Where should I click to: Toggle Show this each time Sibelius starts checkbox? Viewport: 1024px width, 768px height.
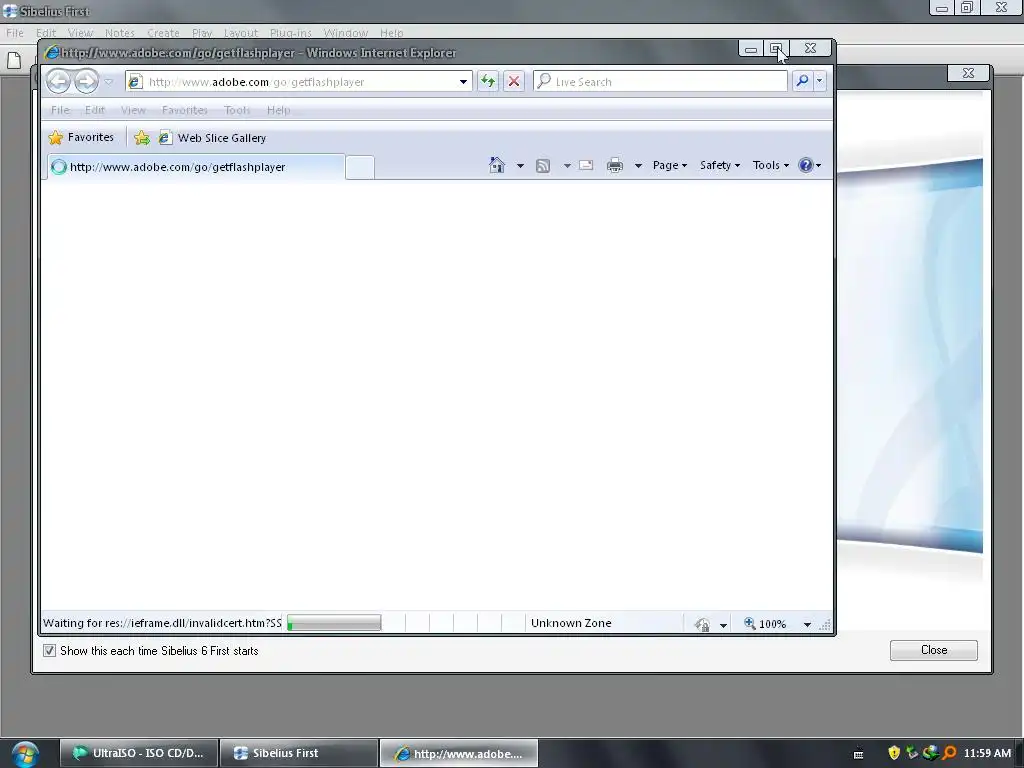(x=50, y=650)
